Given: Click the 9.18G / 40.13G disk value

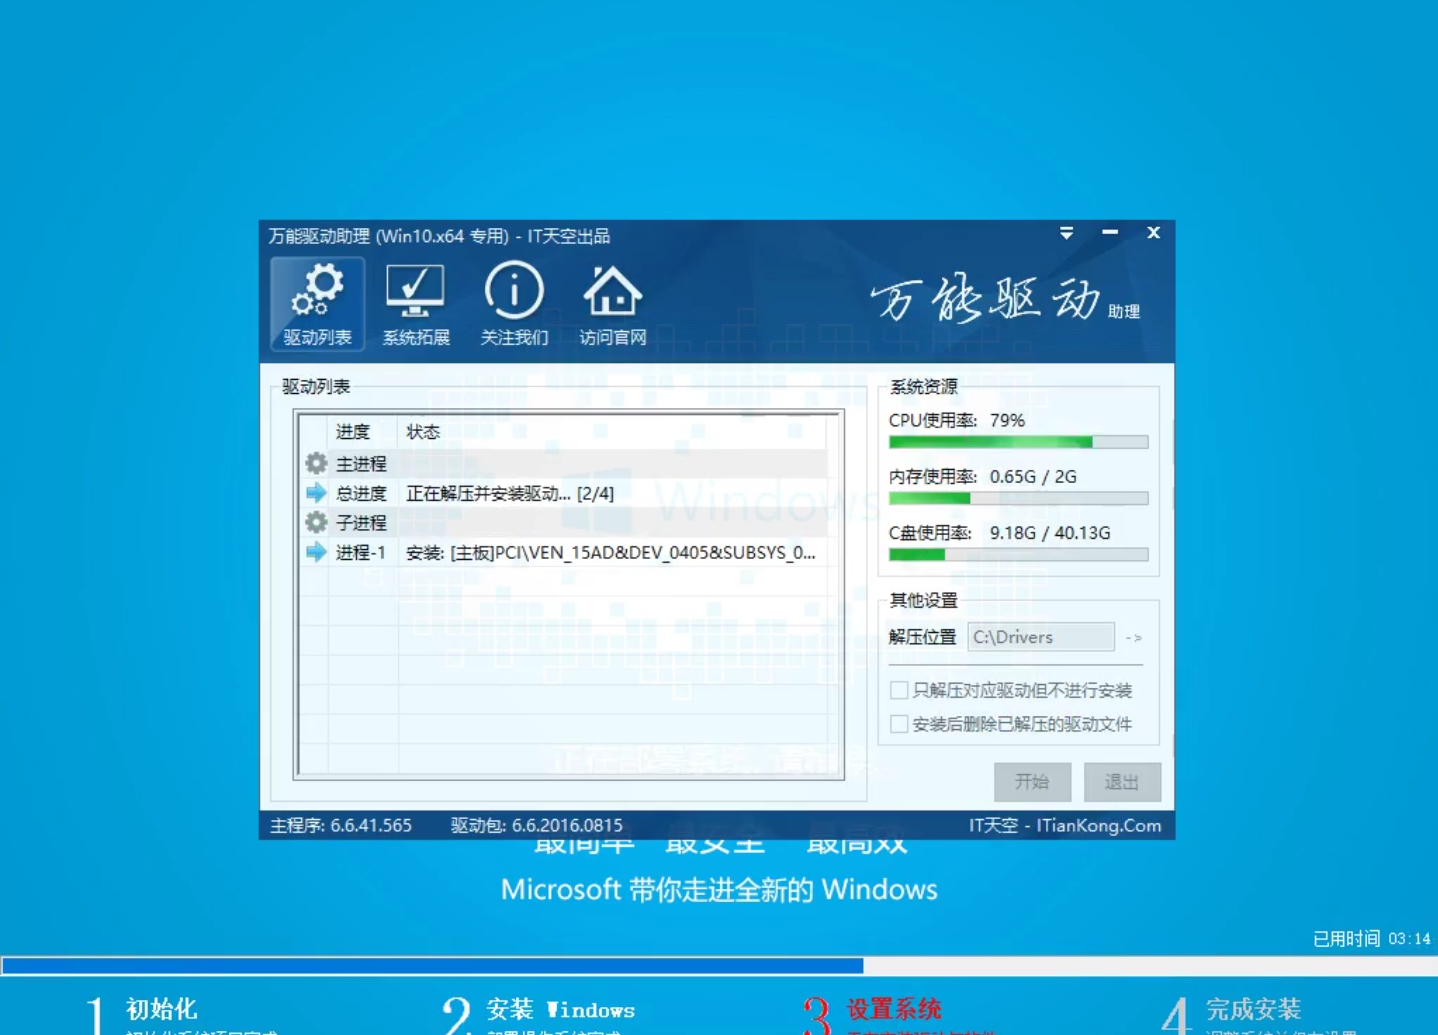Looking at the screenshot, I should pos(1050,533).
